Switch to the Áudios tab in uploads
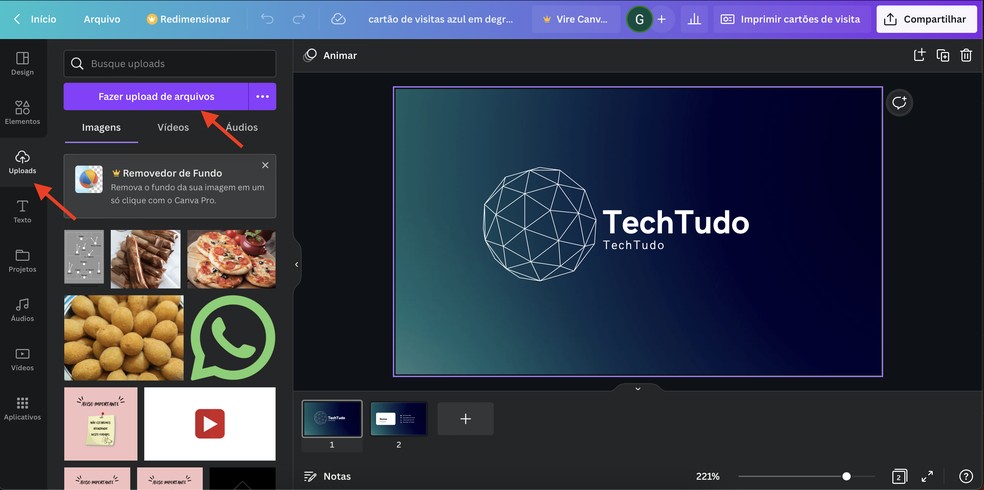The width and height of the screenshot is (984, 490). click(x=242, y=127)
